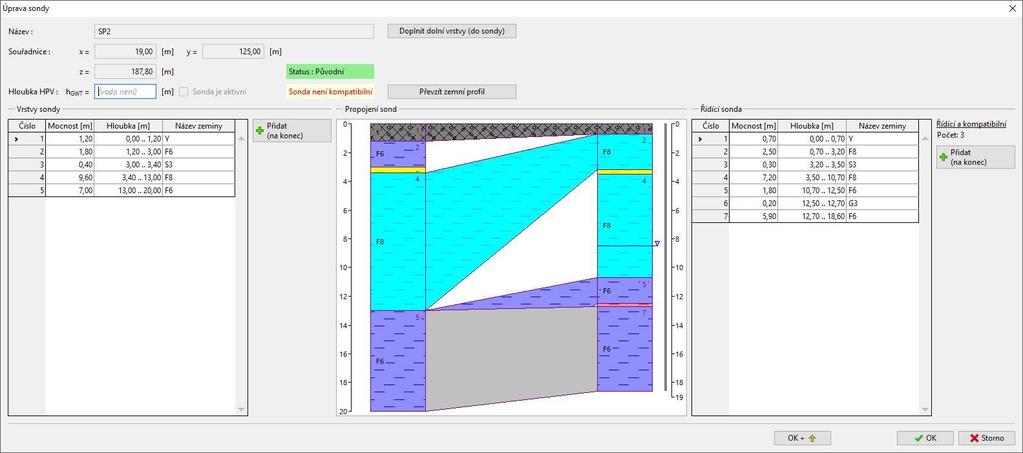Click the purple F6 bottom layer in left borehole
The width and height of the screenshot is (1023, 453).
(398, 361)
